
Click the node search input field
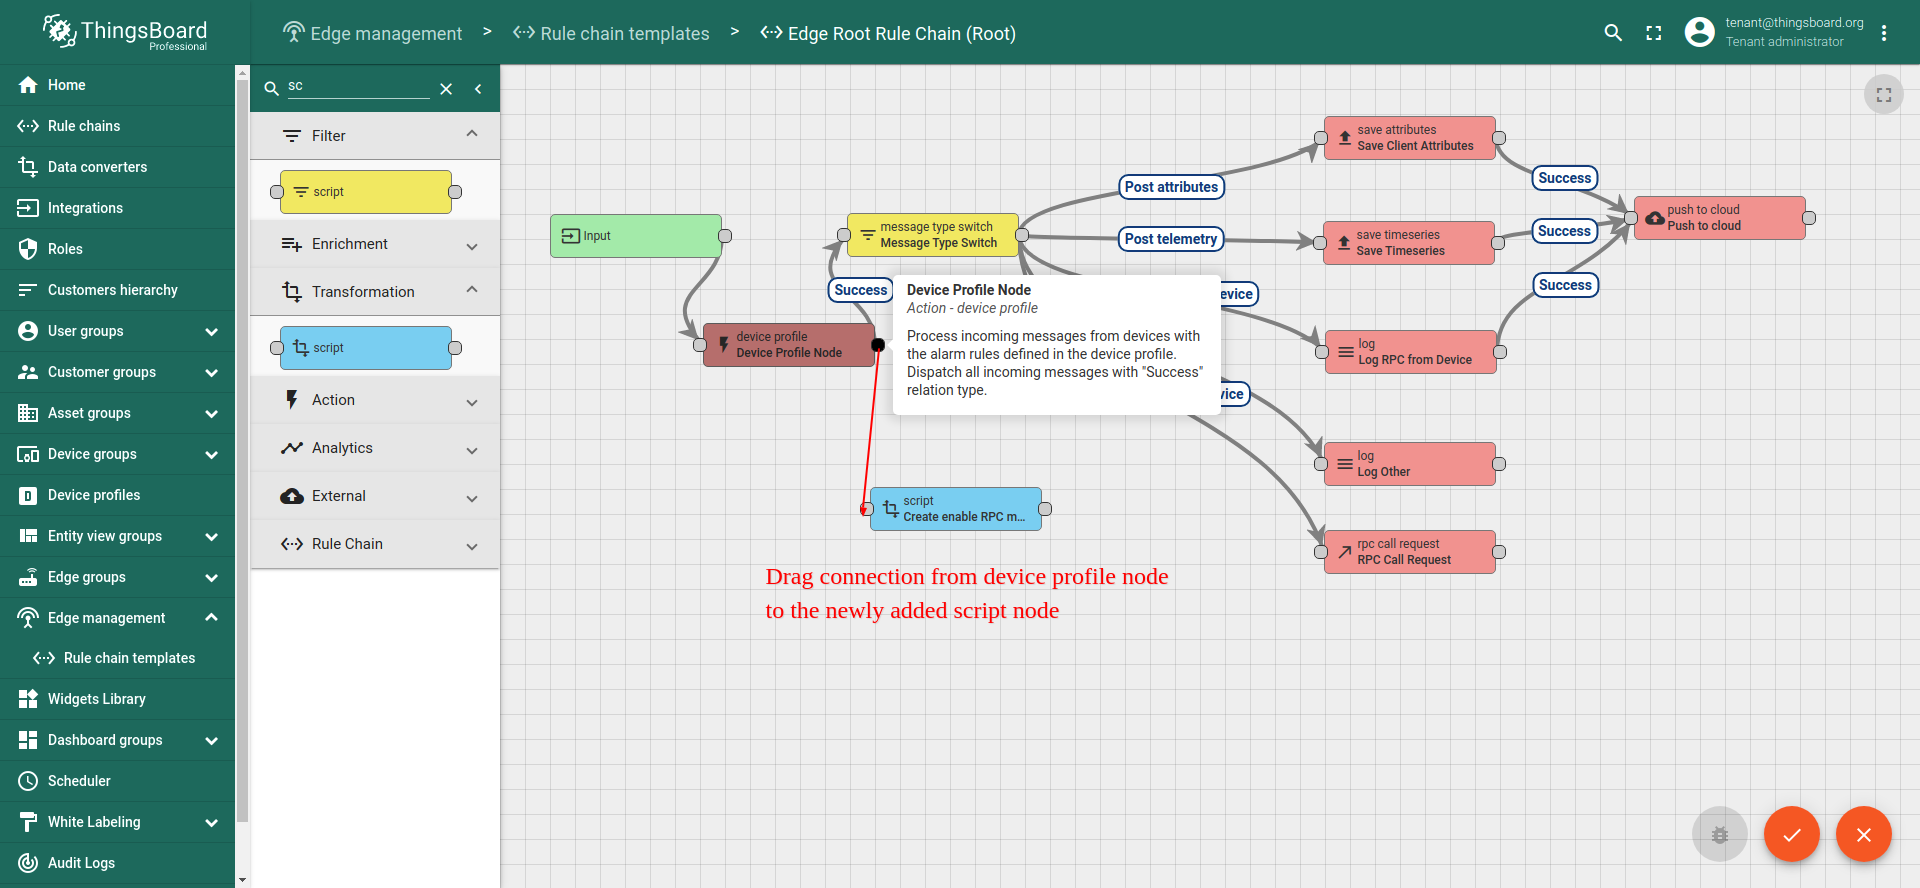click(358, 87)
